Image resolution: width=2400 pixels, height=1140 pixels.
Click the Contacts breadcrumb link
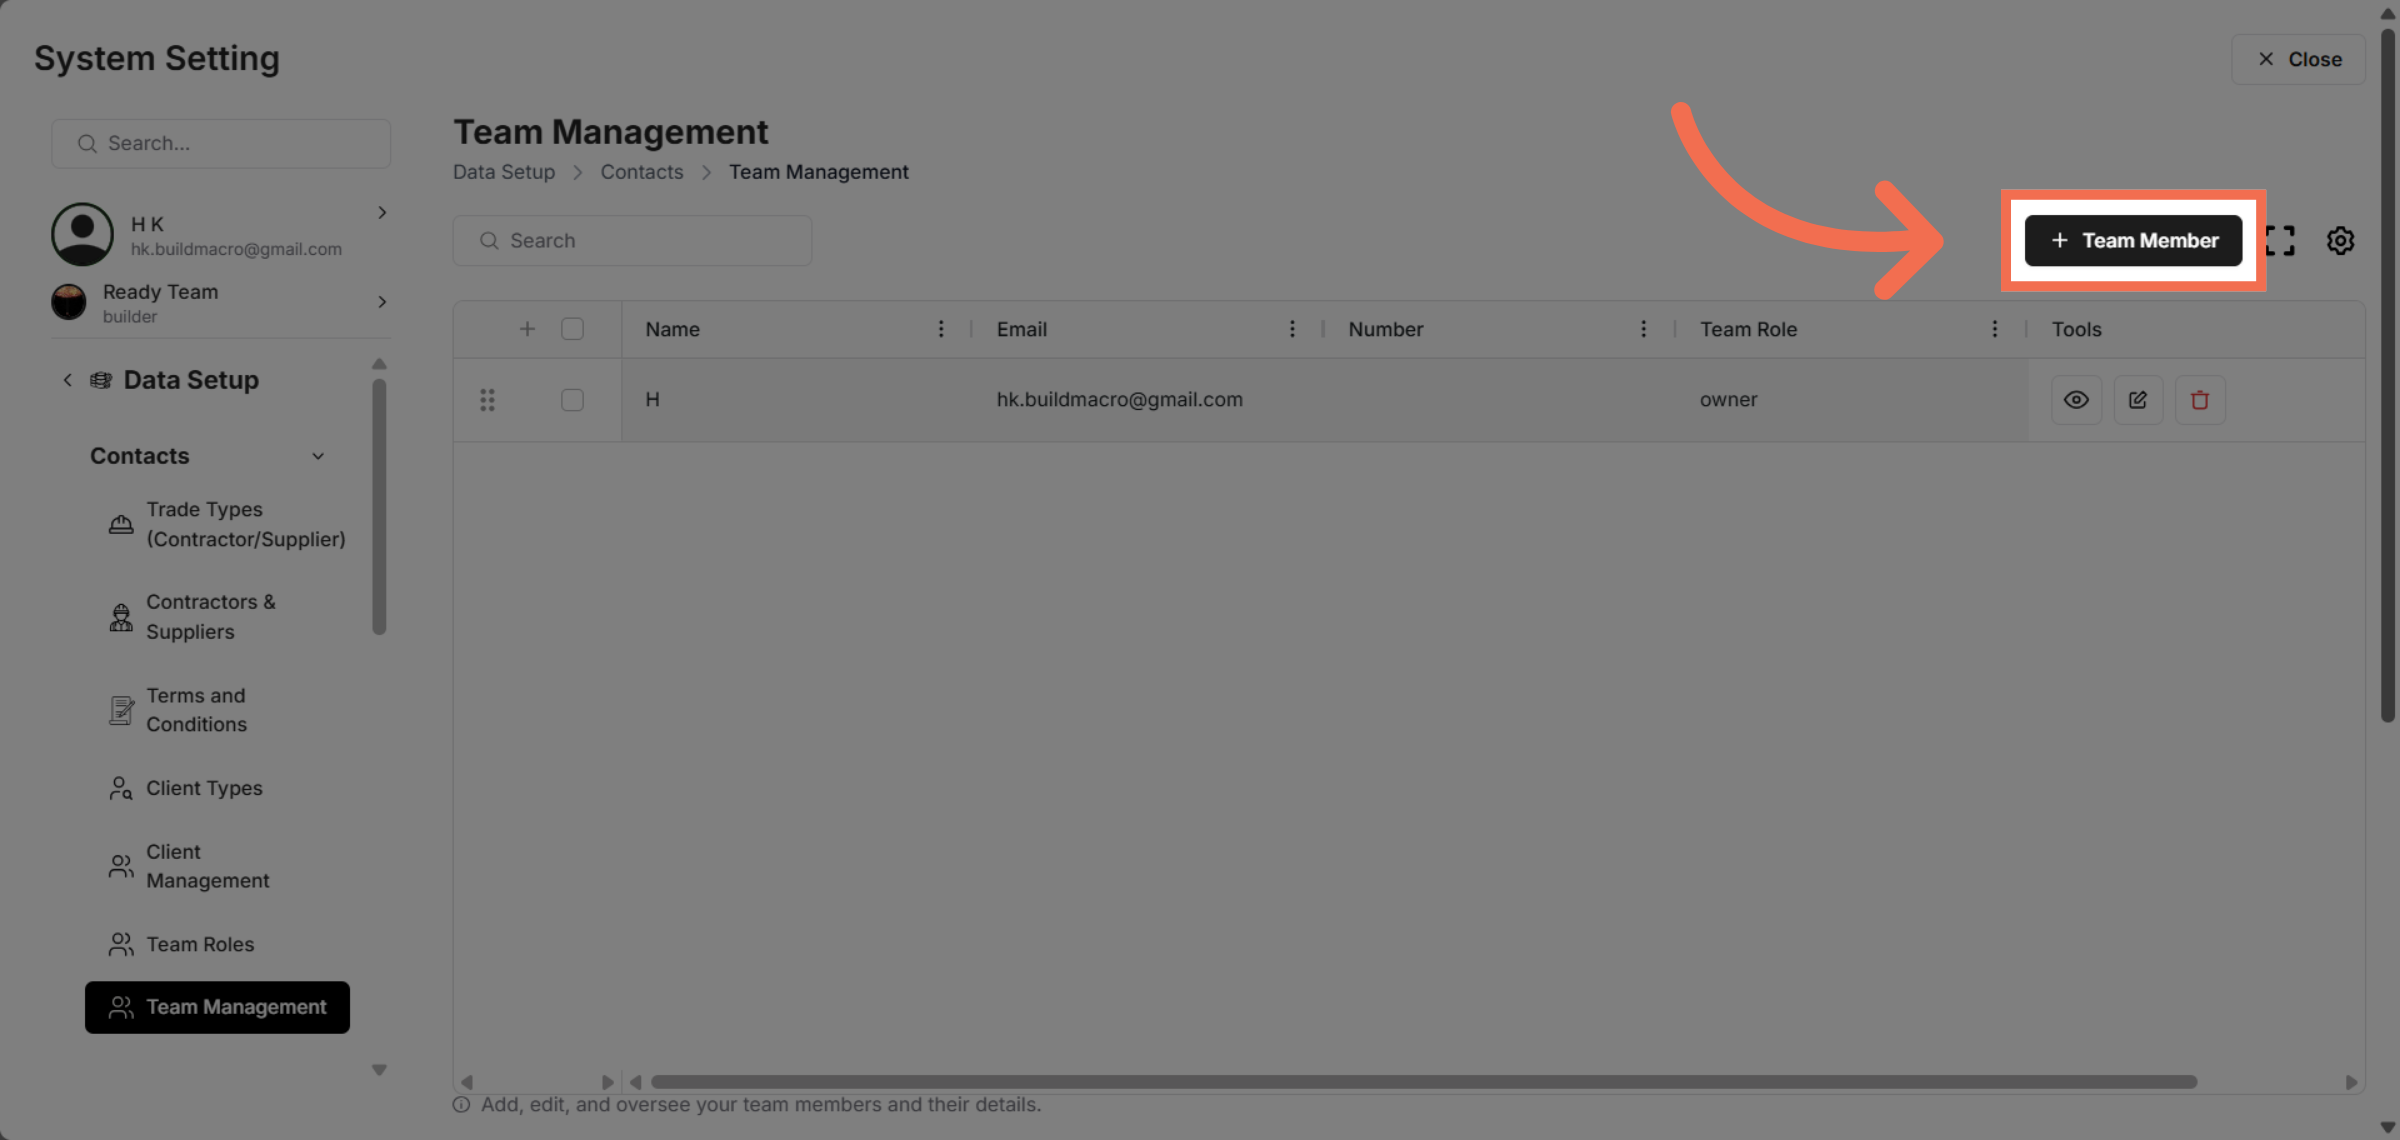coord(641,172)
